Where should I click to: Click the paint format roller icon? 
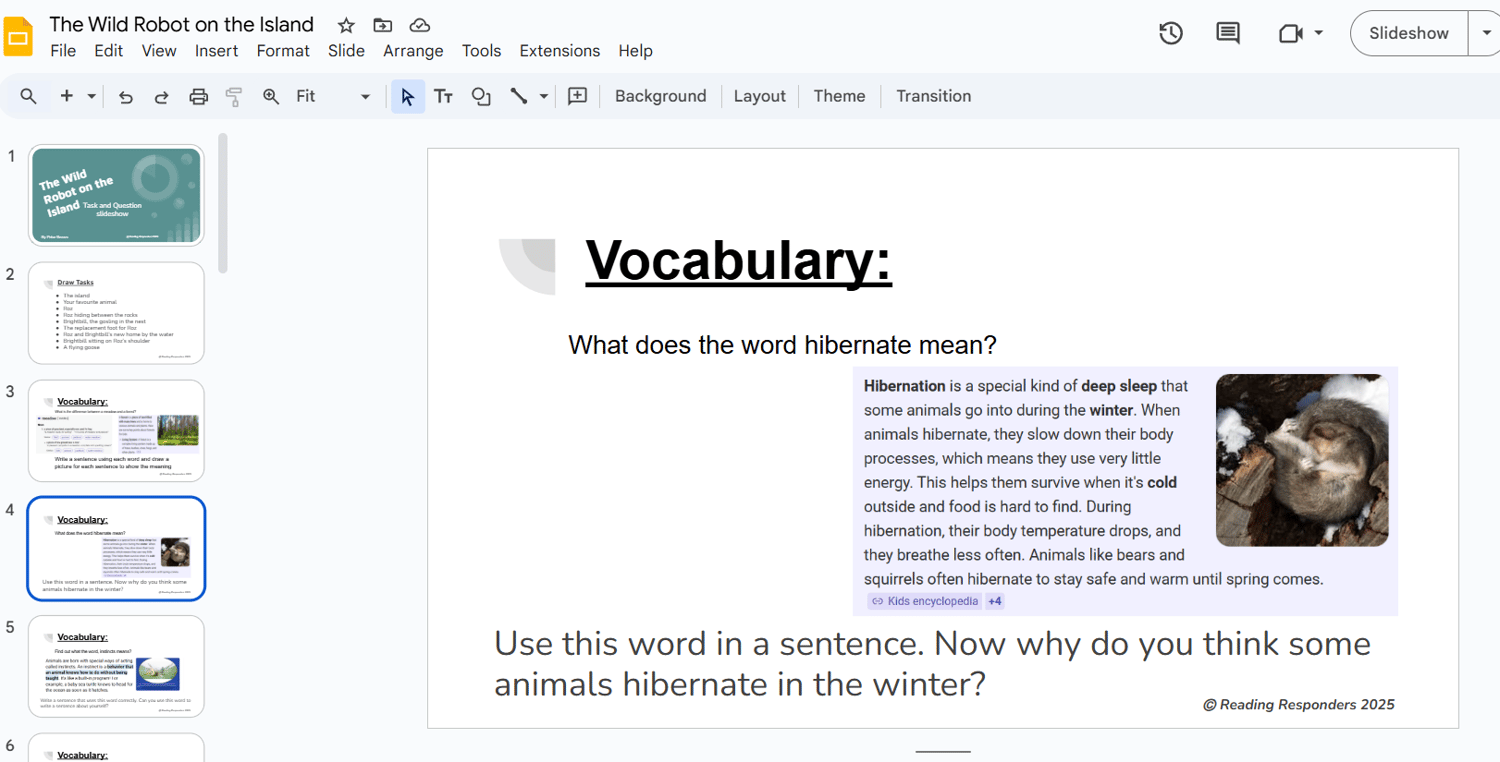[x=234, y=96]
